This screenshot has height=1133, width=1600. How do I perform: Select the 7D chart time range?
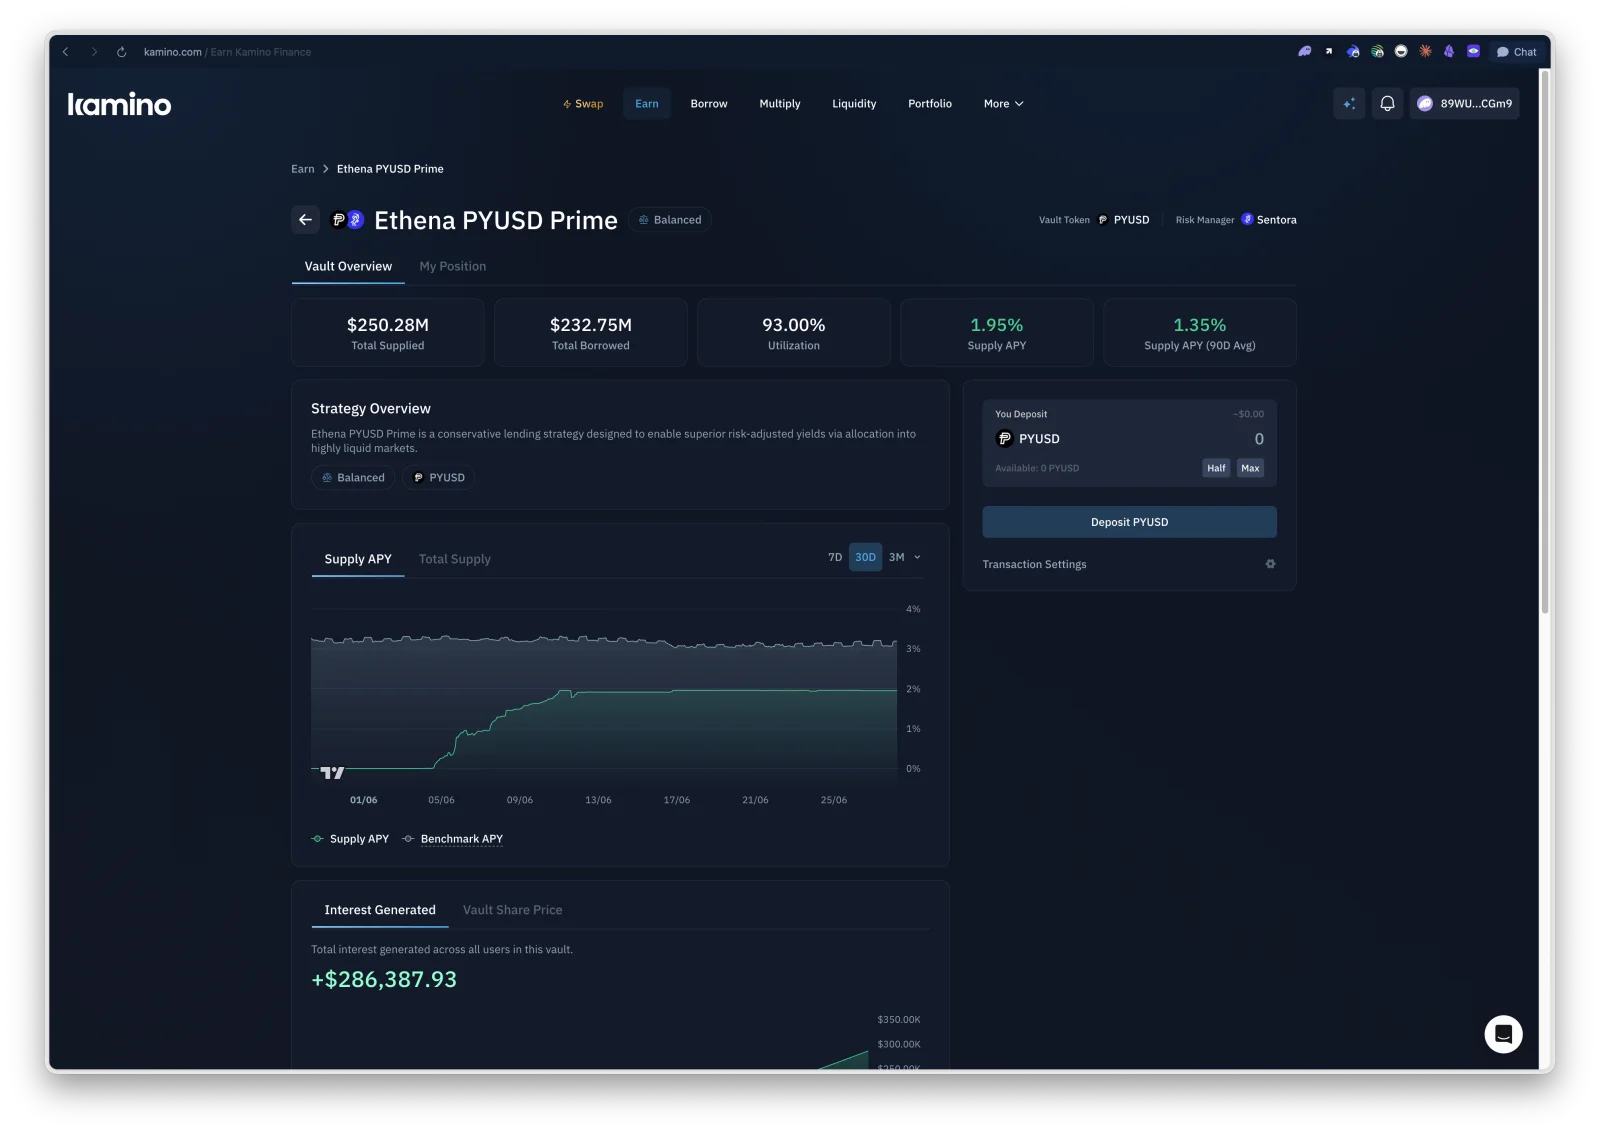point(835,558)
